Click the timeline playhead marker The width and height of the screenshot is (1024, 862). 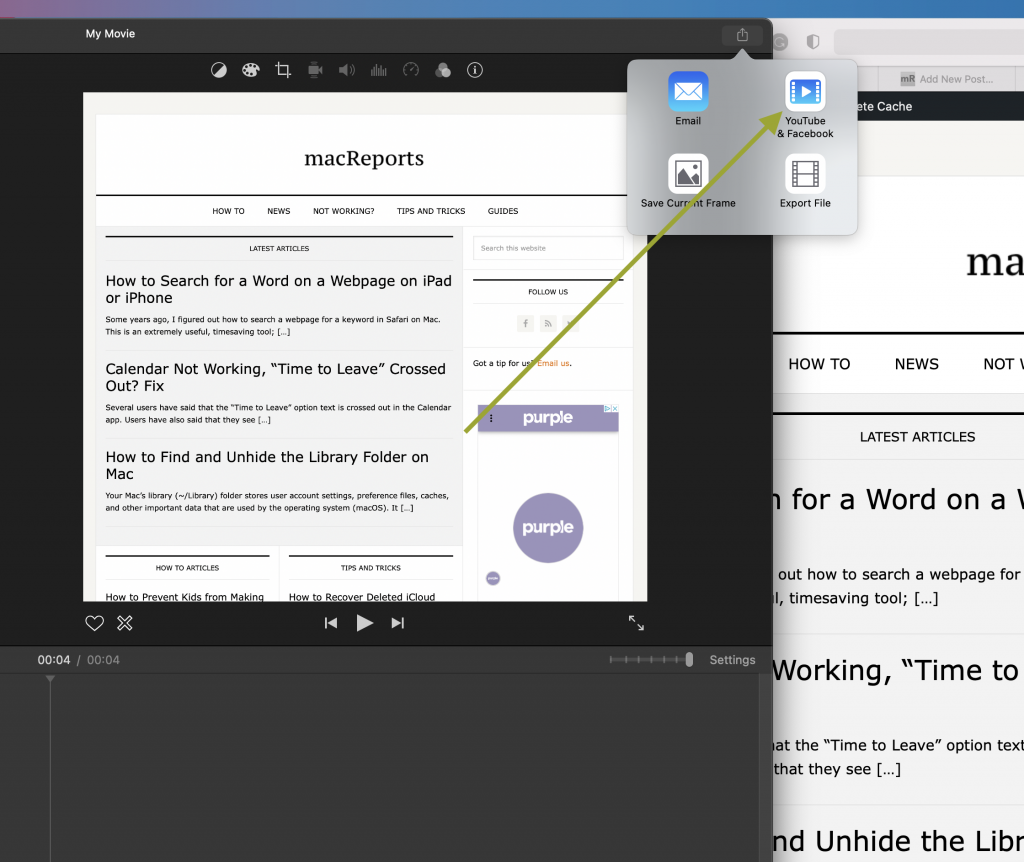[50, 679]
